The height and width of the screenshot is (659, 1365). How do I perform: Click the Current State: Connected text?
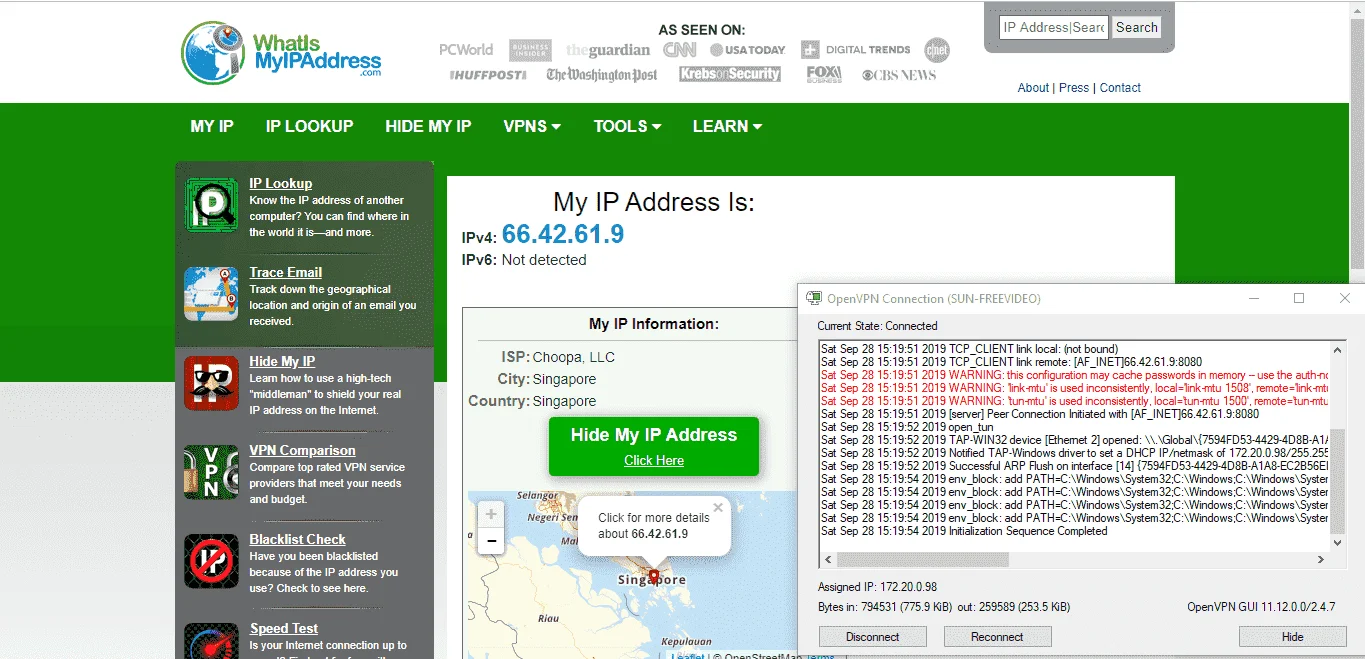pyautogui.click(x=877, y=326)
